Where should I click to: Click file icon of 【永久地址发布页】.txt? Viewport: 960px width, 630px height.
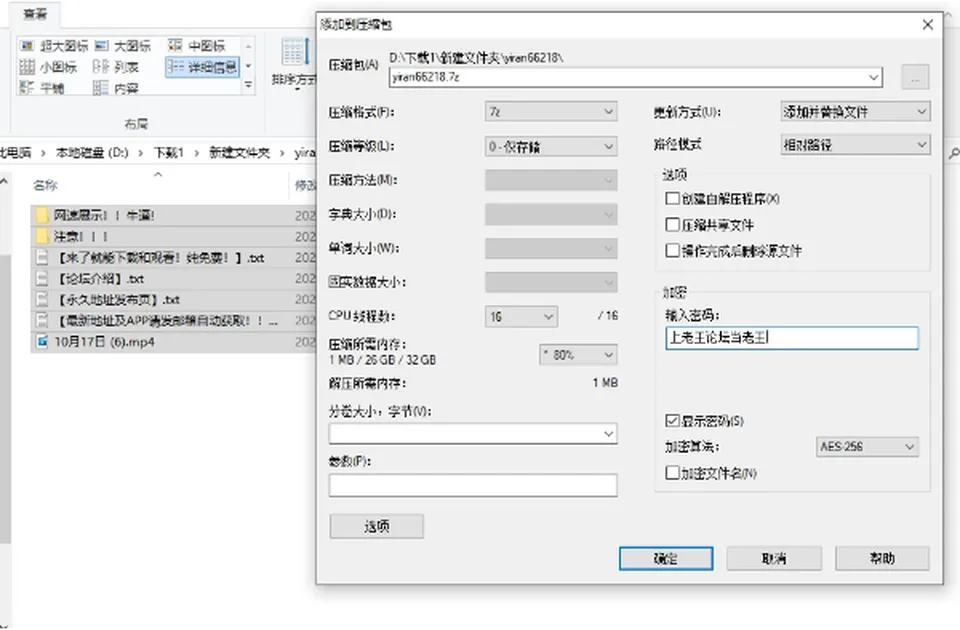(x=42, y=299)
